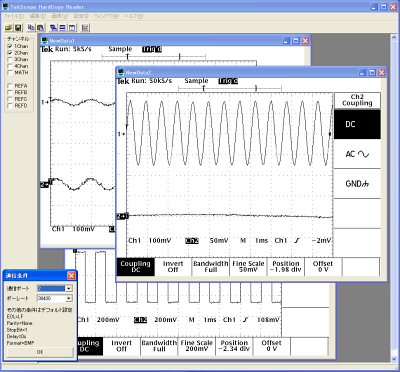Click '-2mV' trigger level readout in NewData2
Screen dimensions: 400x372
[x=321, y=240]
